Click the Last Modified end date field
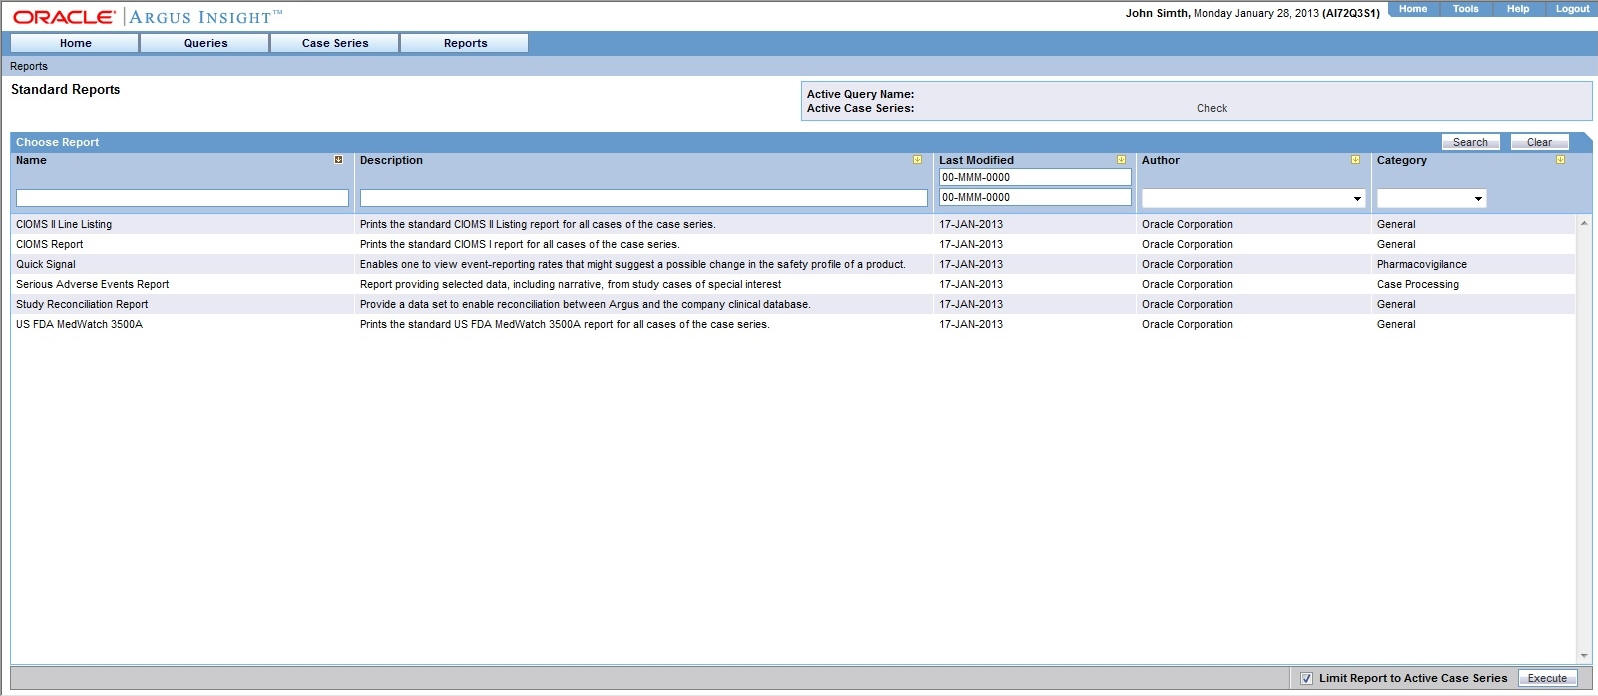This screenshot has width=1598, height=696. tap(1035, 197)
